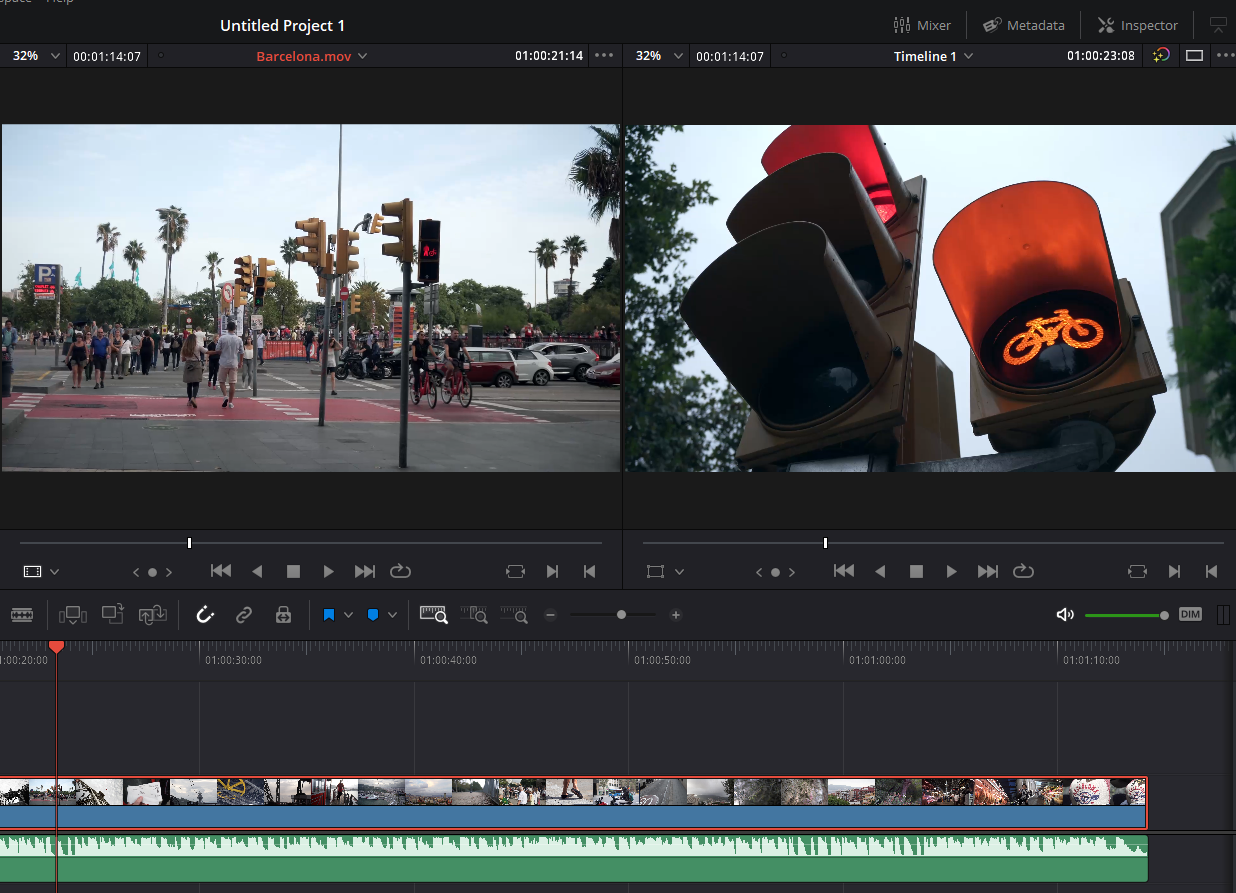Open the timeline viewer options menu (three dots)
This screenshot has width=1236, height=893.
click(1226, 56)
